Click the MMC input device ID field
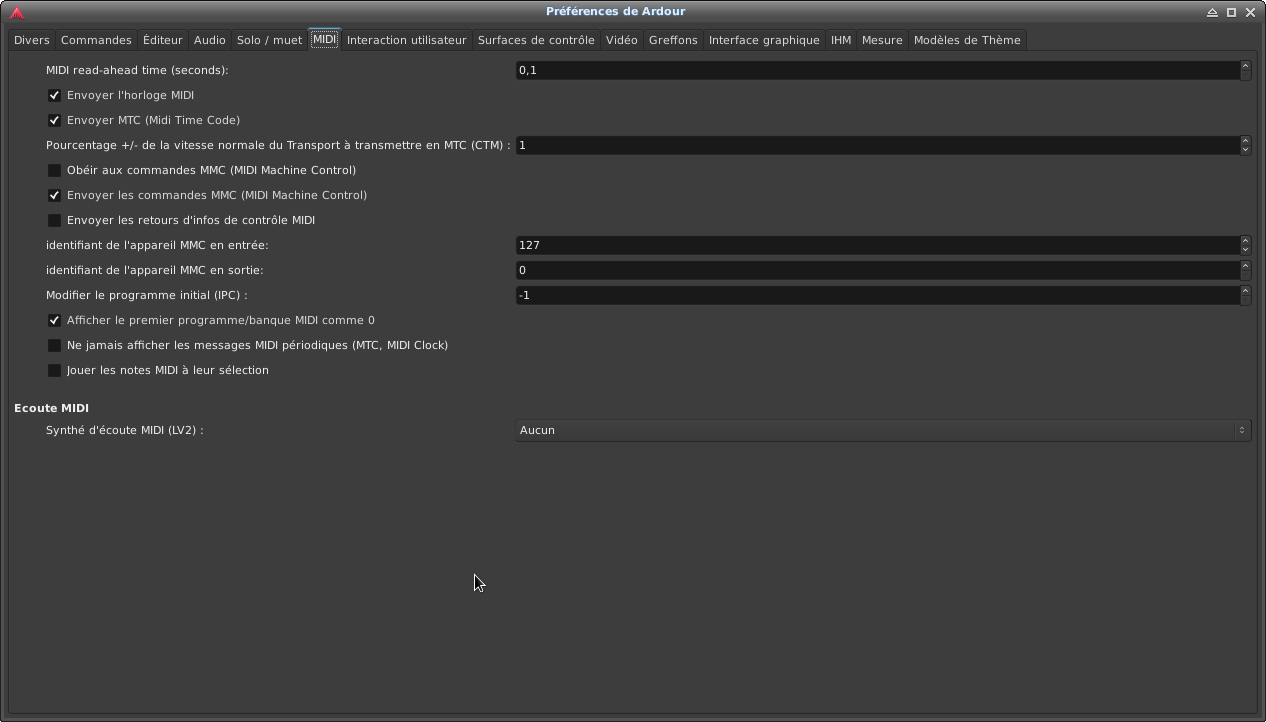The image size is (1266, 722). (x=877, y=245)
